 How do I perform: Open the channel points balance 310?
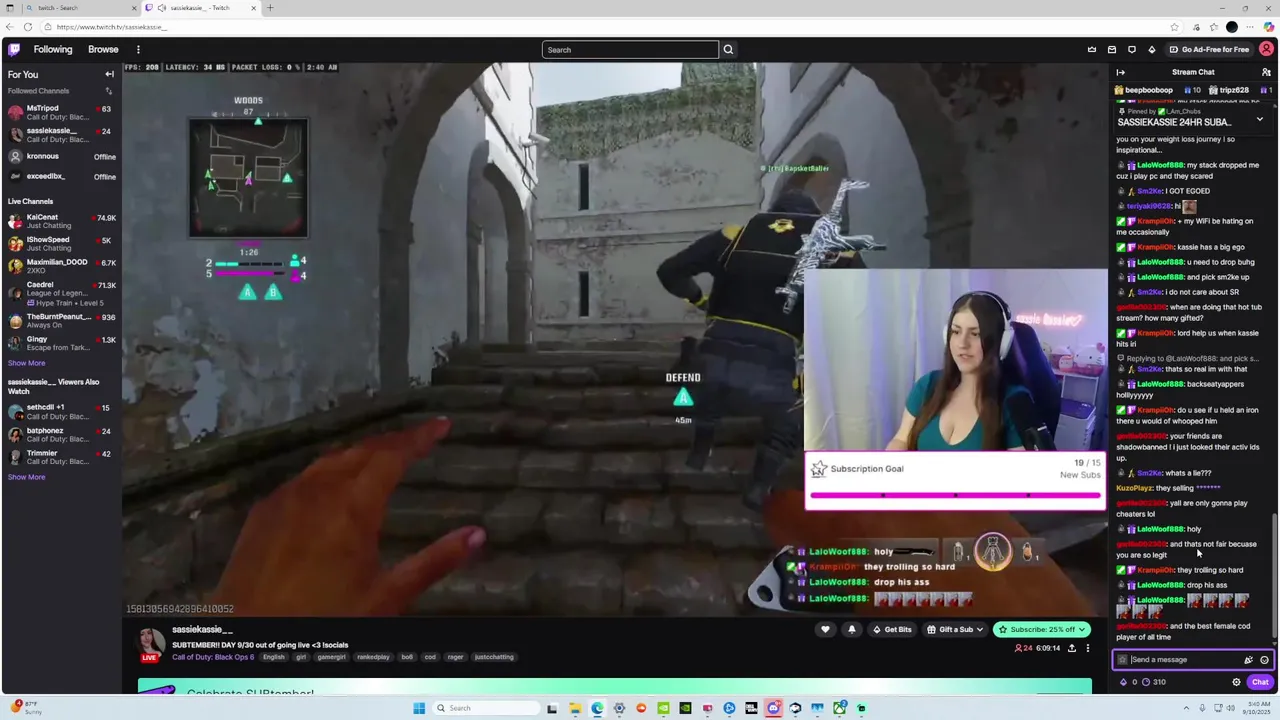point(1153,682)
